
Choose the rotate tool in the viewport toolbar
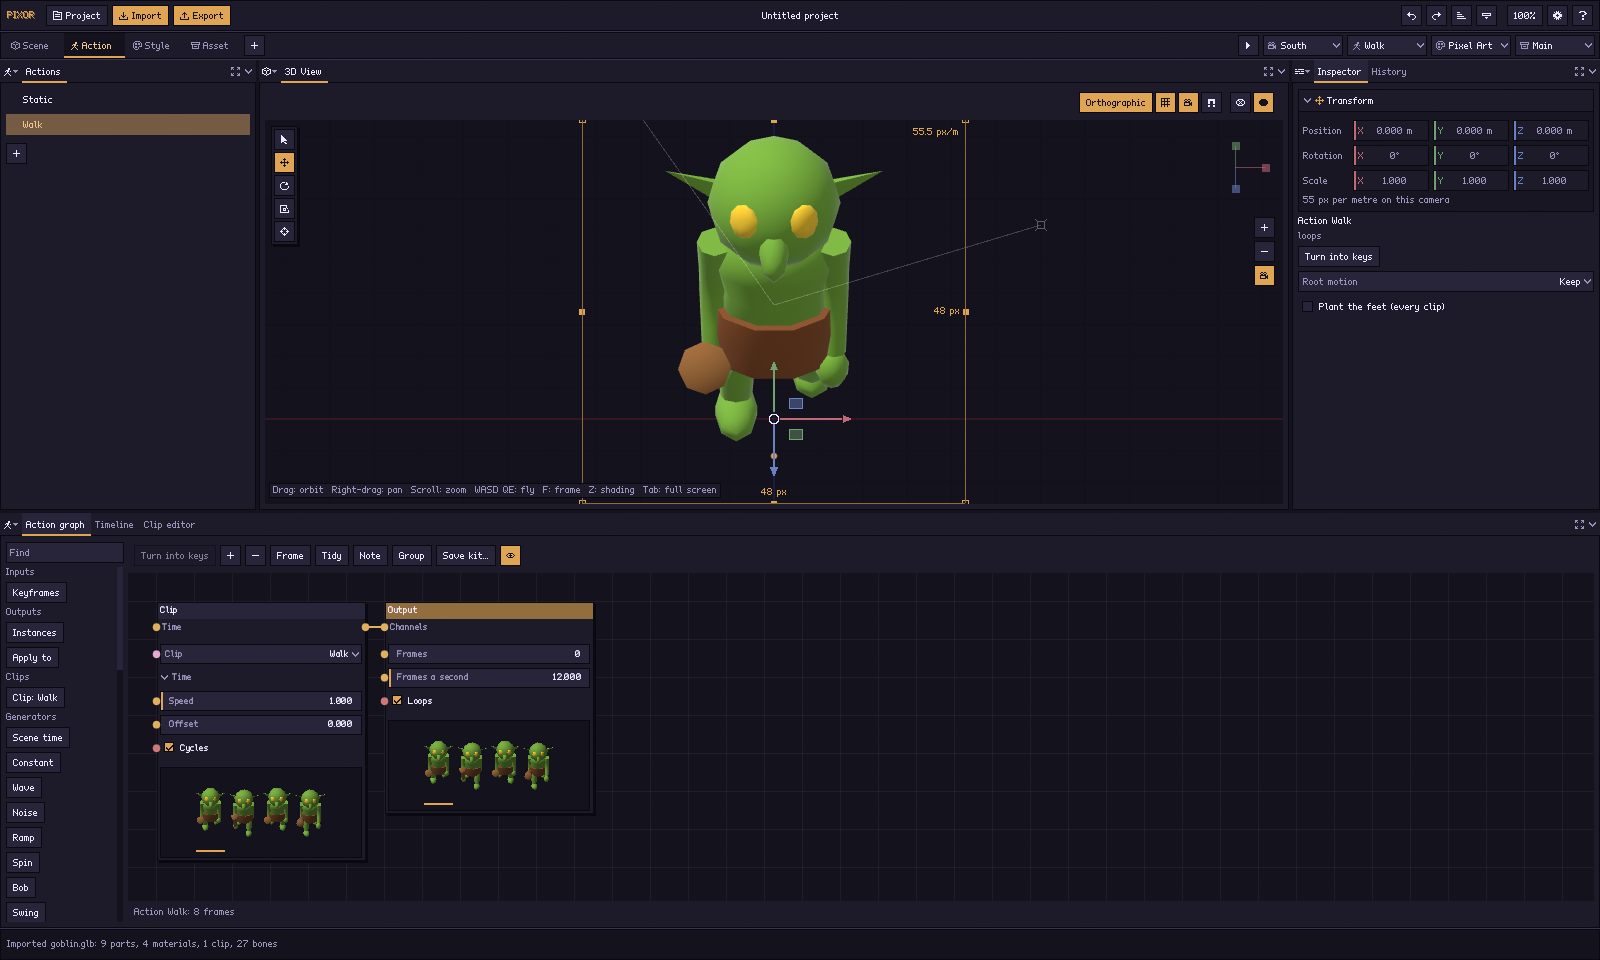[284, 186]
